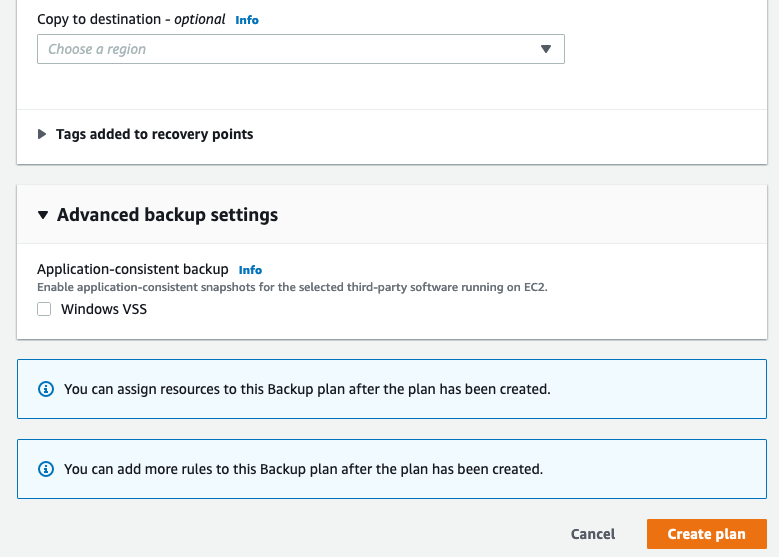Viewport: 779px width, 557px height.
Task: Open Info link beside Application-consistent backup
Action: tap(250, 270)
